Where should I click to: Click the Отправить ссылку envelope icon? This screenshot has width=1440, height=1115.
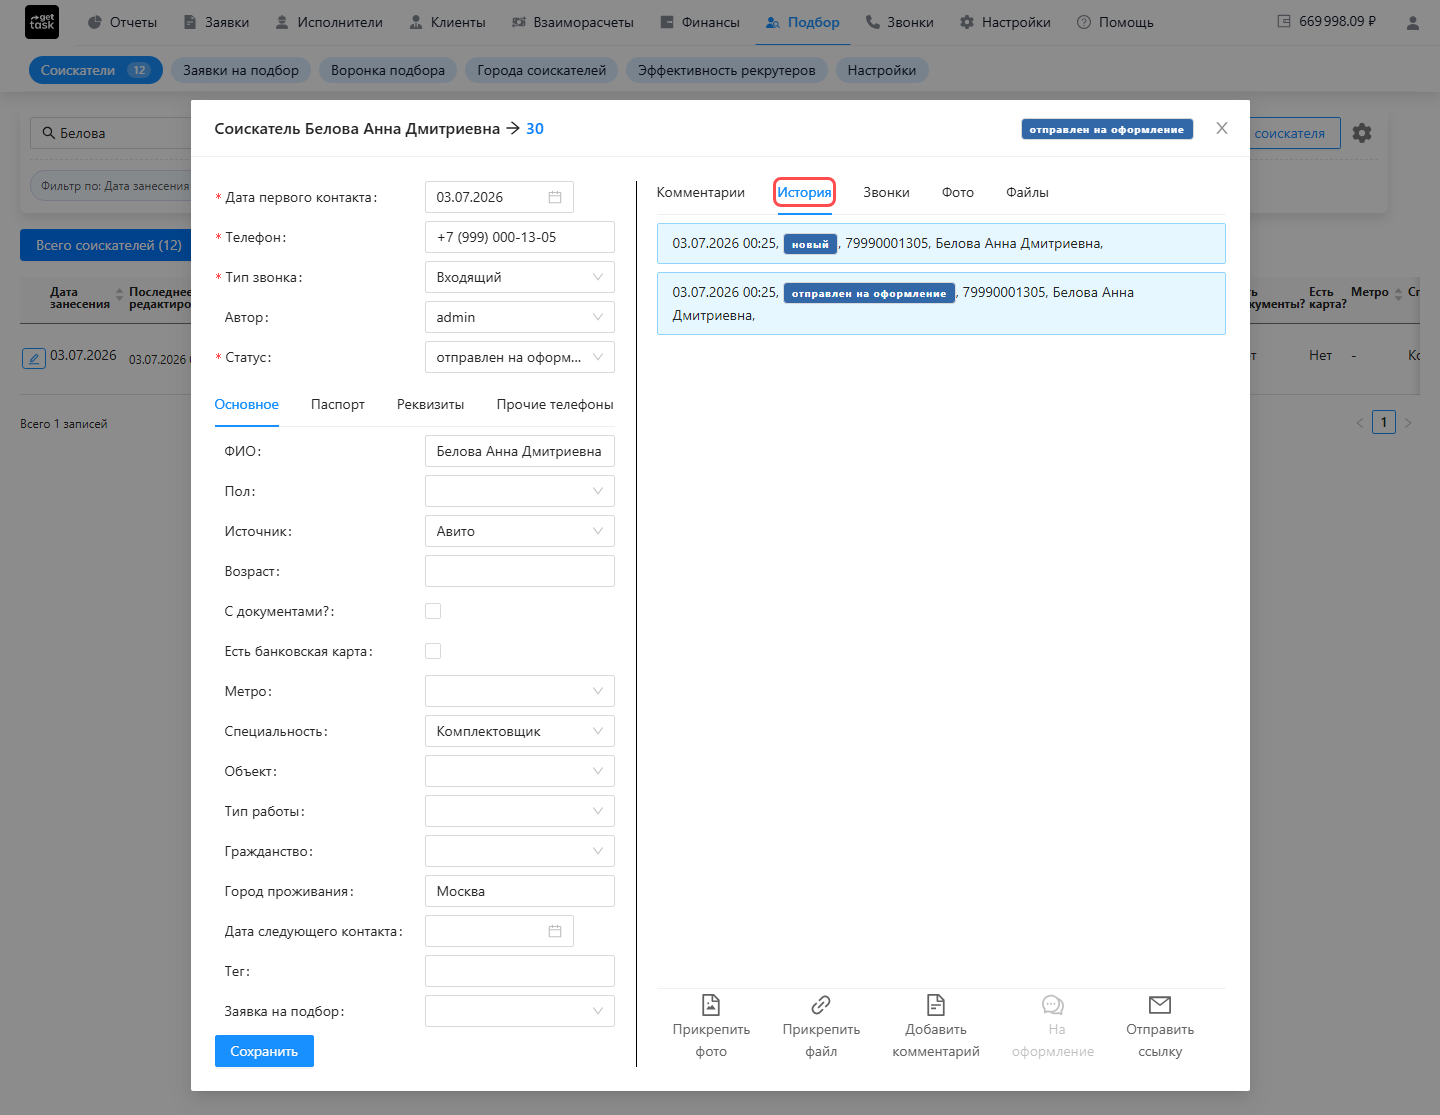(x=1160, y=1004)
